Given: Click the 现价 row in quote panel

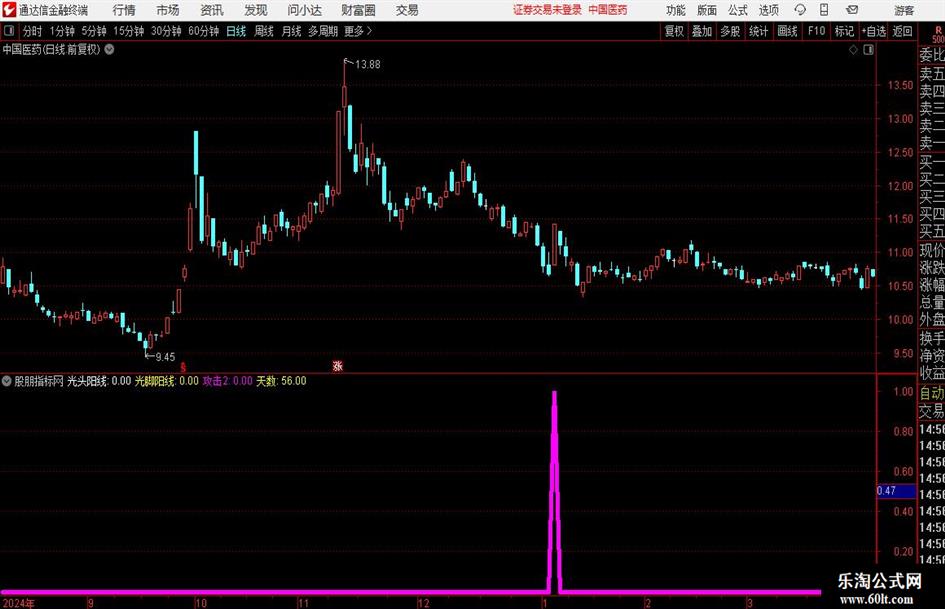Looking at the screenshot, I should click(931, 250).
